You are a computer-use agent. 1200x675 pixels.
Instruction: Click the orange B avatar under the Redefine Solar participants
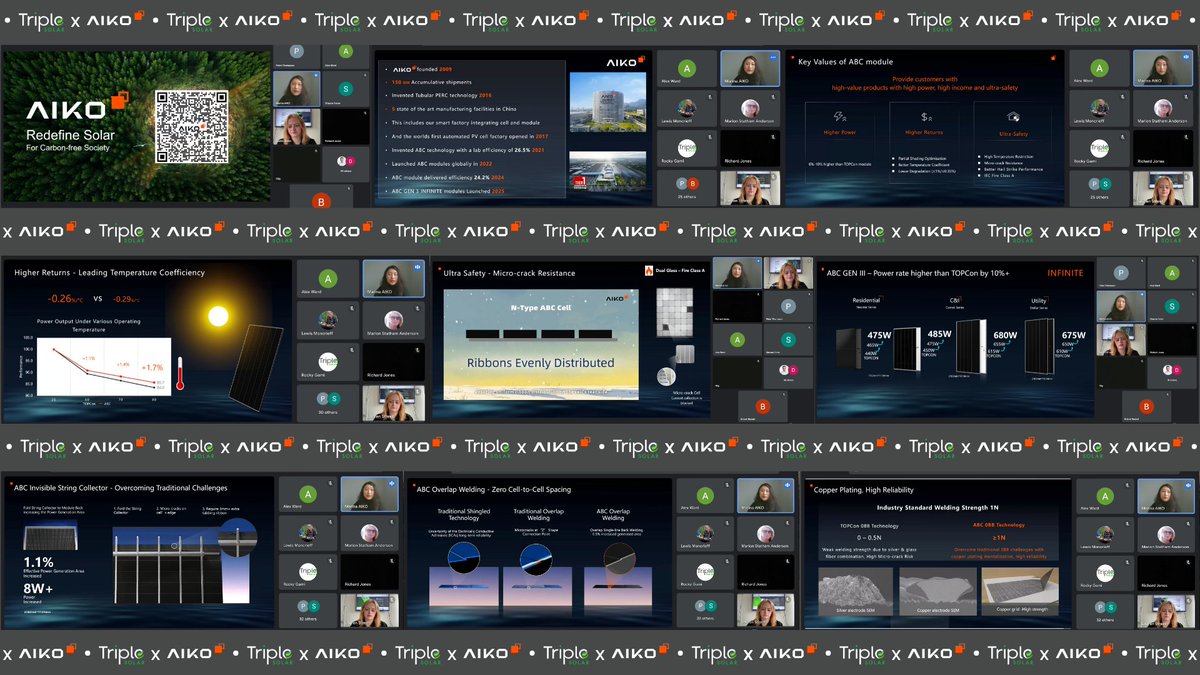click(321, 200)
